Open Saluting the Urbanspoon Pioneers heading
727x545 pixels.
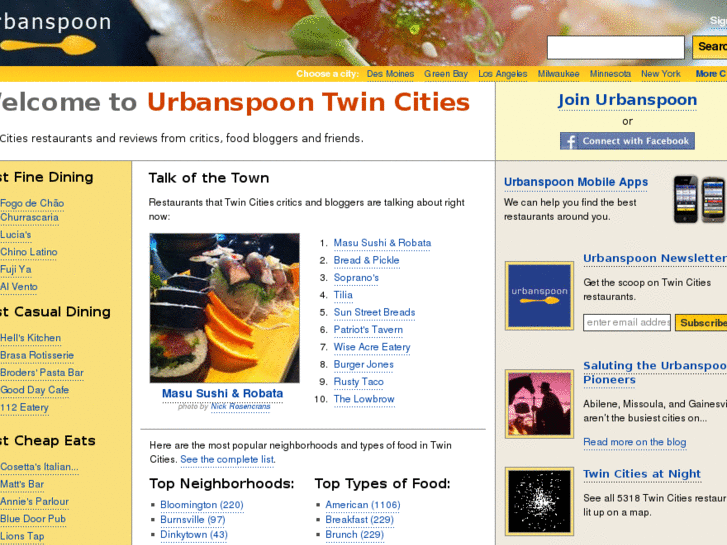tap(655, 372)
